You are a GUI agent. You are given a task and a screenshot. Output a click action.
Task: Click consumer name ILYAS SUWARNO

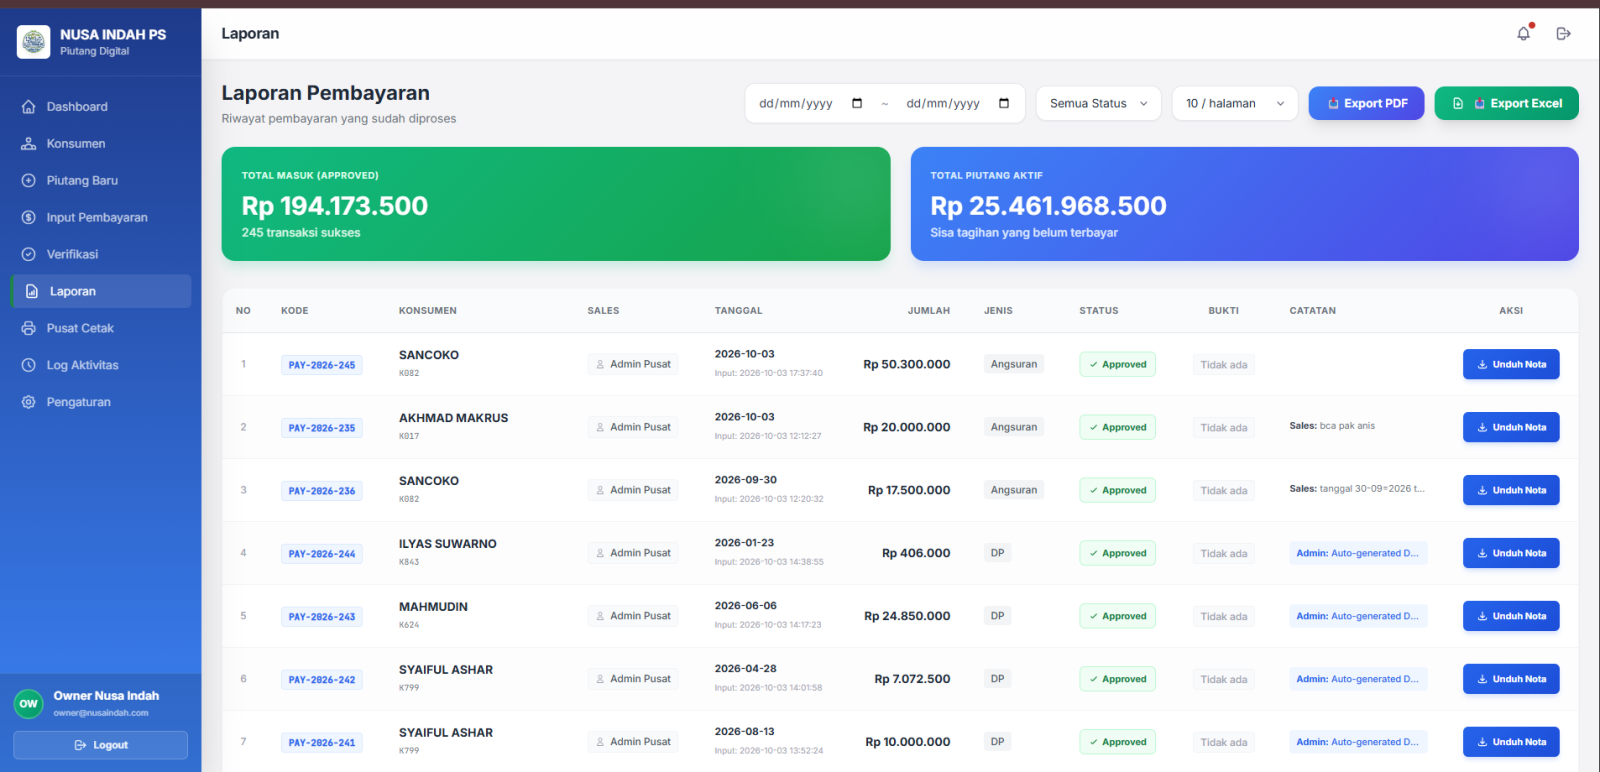tap(448, 544)
